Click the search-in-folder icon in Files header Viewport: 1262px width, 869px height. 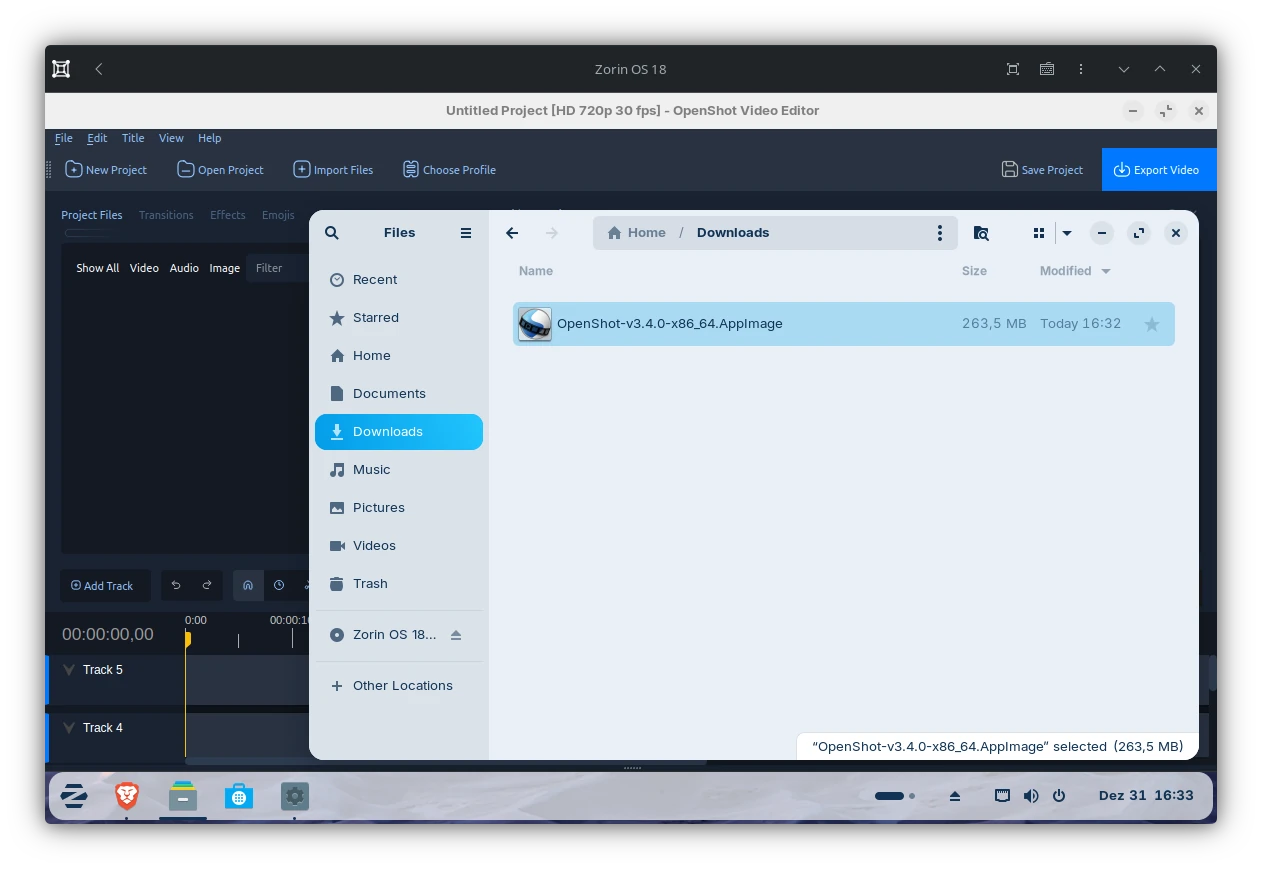[981, 233]
